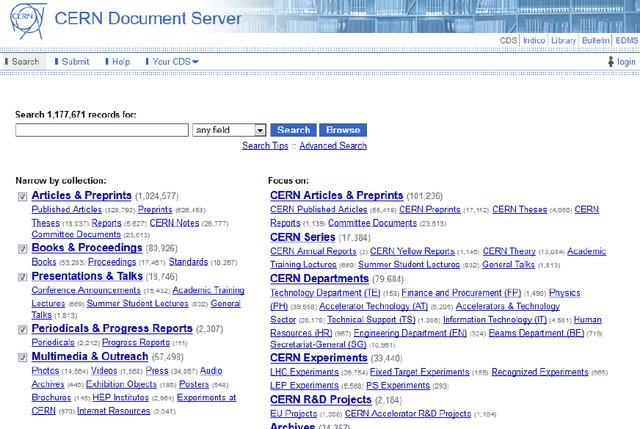This screenshot has width=640, height=429.
Task: Open Technology Department (TE) link
Action: click(325, 293)
